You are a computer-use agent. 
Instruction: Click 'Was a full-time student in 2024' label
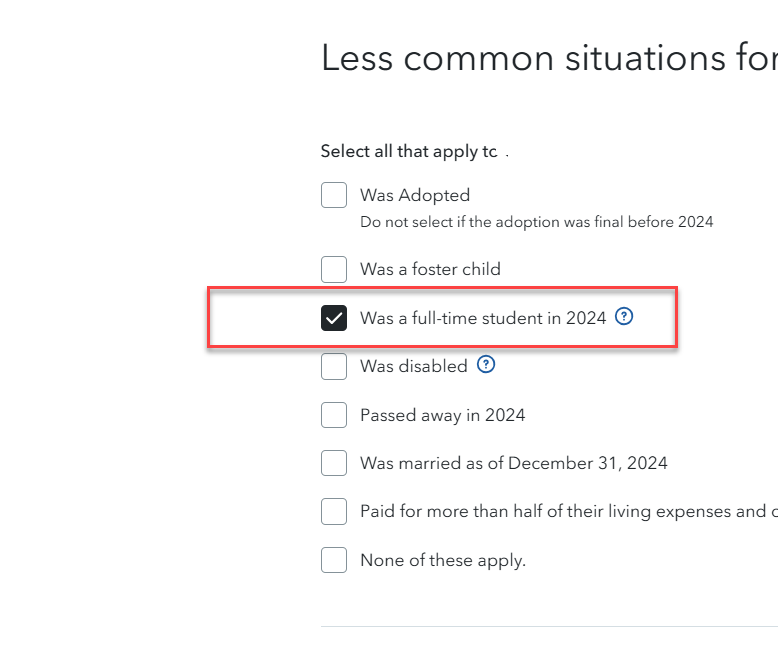click(x=483, y=318)
